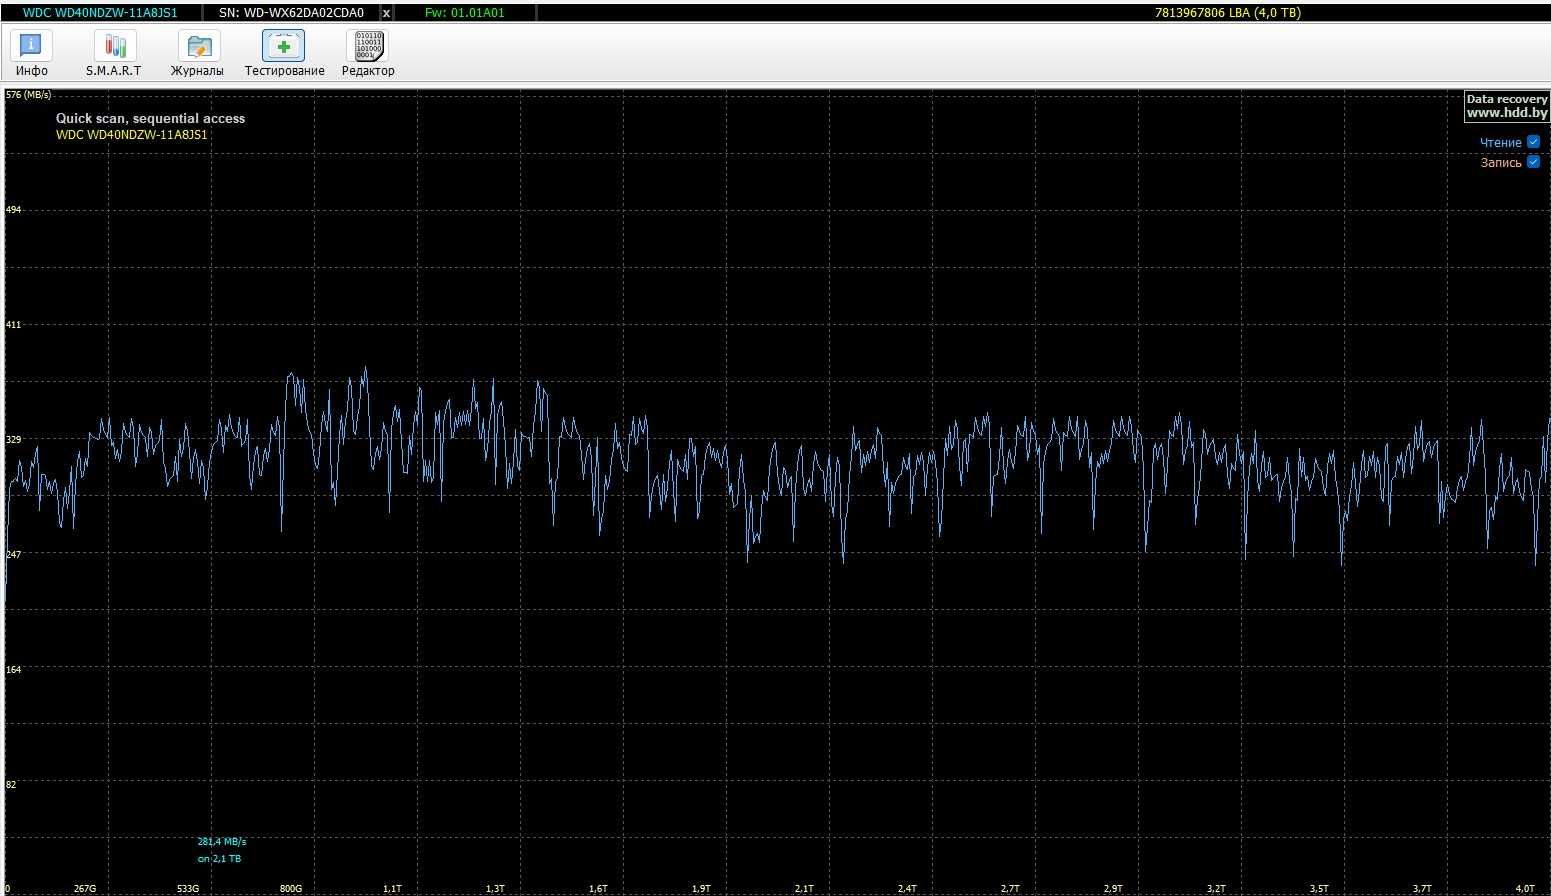Screen dimensions: 1551x896
Task: Click the 329 axis label
Action: tap(14, 439)
